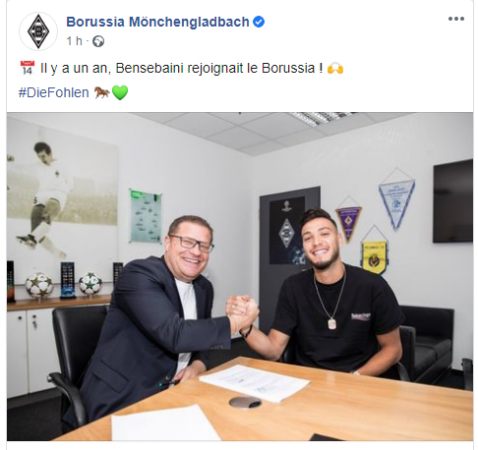Open Borussia Mönchengladbach profile picture

38,32
